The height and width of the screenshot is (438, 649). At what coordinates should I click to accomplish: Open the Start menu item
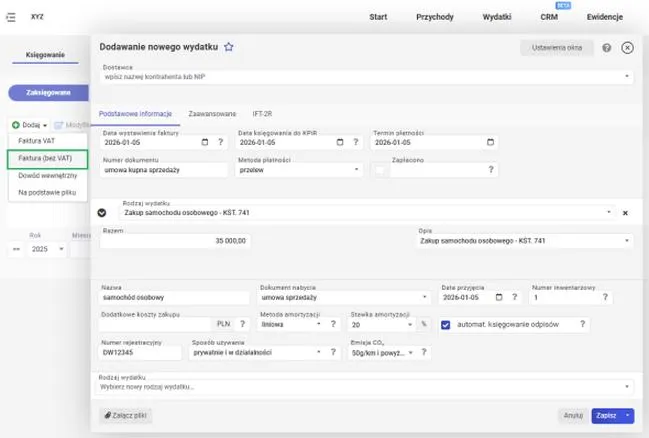point(378,17)
